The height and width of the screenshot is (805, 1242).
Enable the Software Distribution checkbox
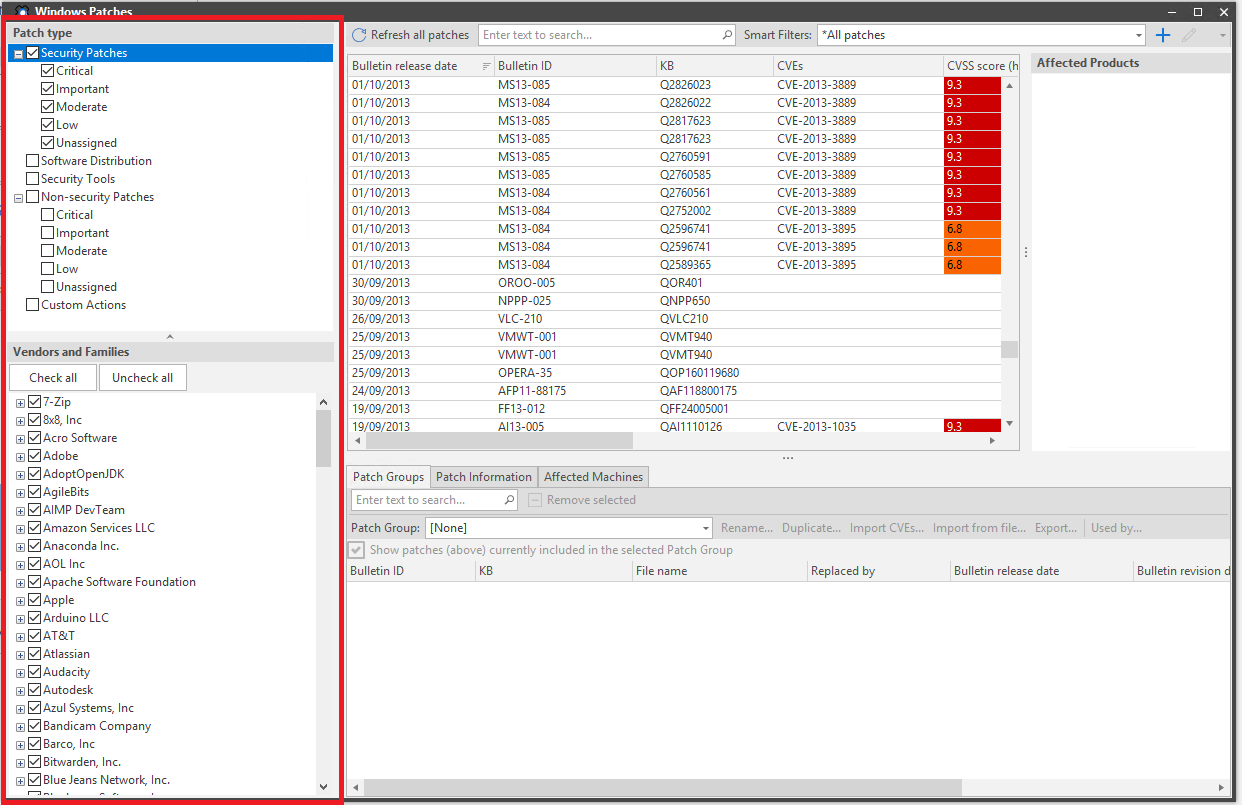tap(33, 161)
